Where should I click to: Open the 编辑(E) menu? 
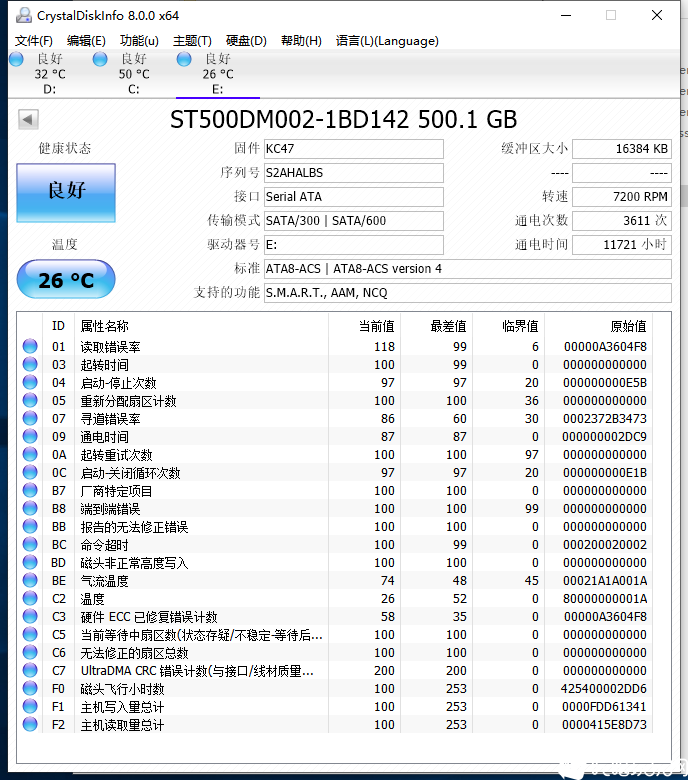[x=86, y=41]
